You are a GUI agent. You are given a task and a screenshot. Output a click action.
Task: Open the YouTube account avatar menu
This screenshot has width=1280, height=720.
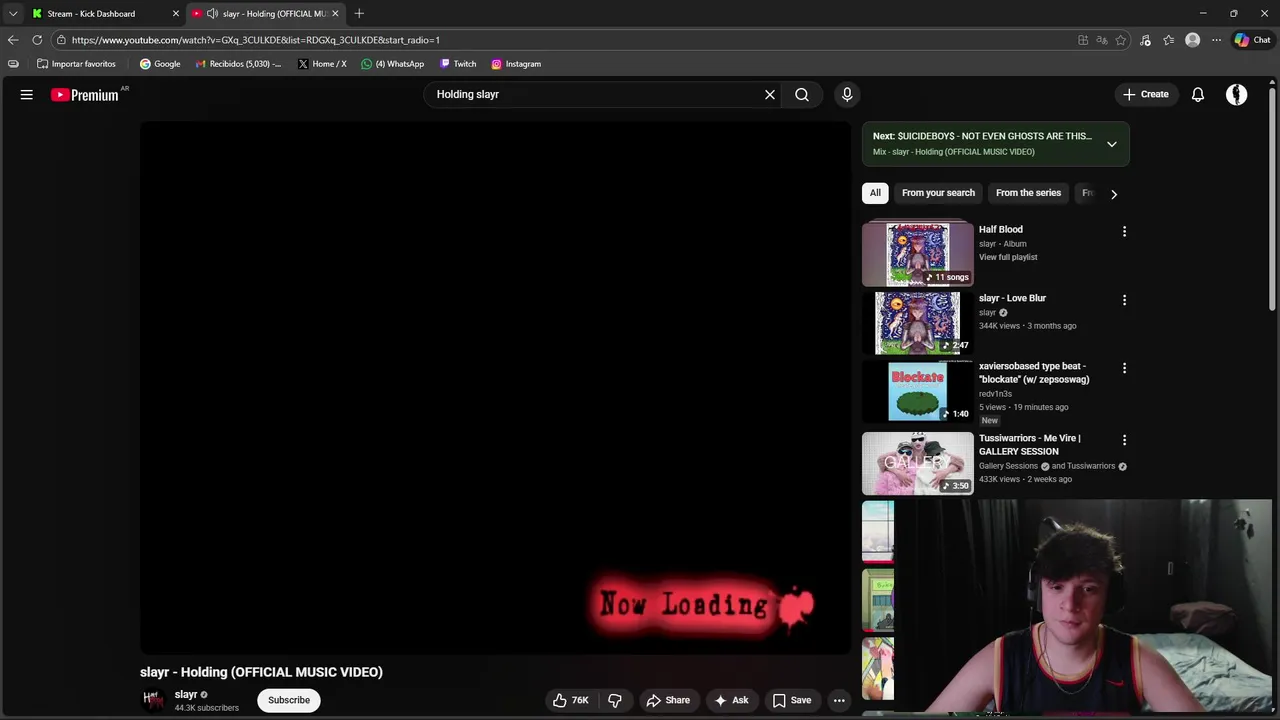tap(1237, 94)
